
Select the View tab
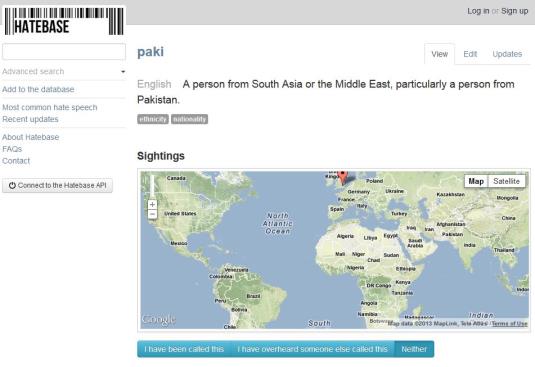click(x=439, y=54)
